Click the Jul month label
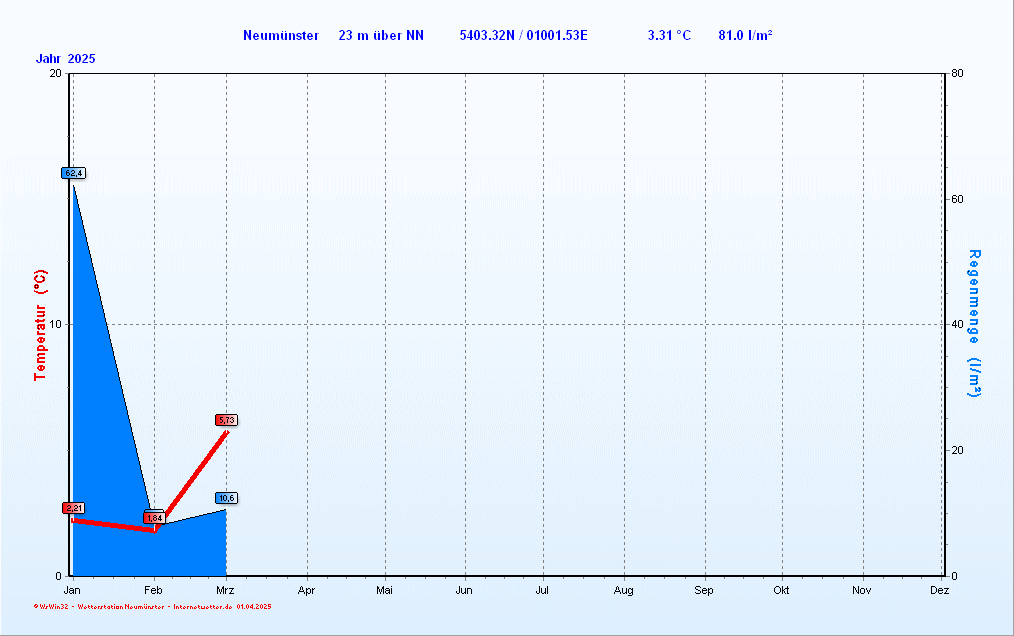 542,590
